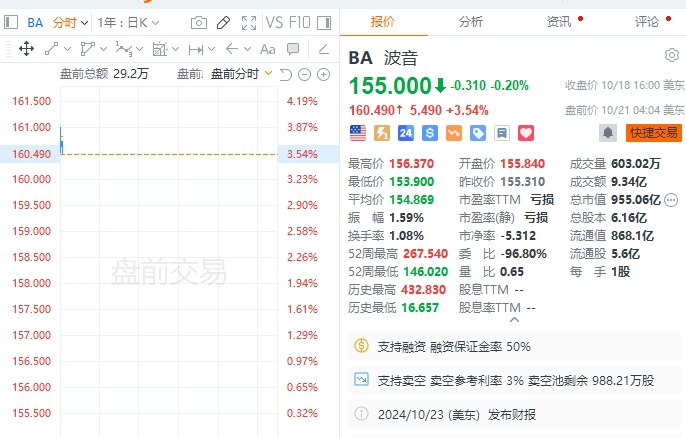Click the 历史最高 432.830 value
686x437 pixels.
point(424,290)
